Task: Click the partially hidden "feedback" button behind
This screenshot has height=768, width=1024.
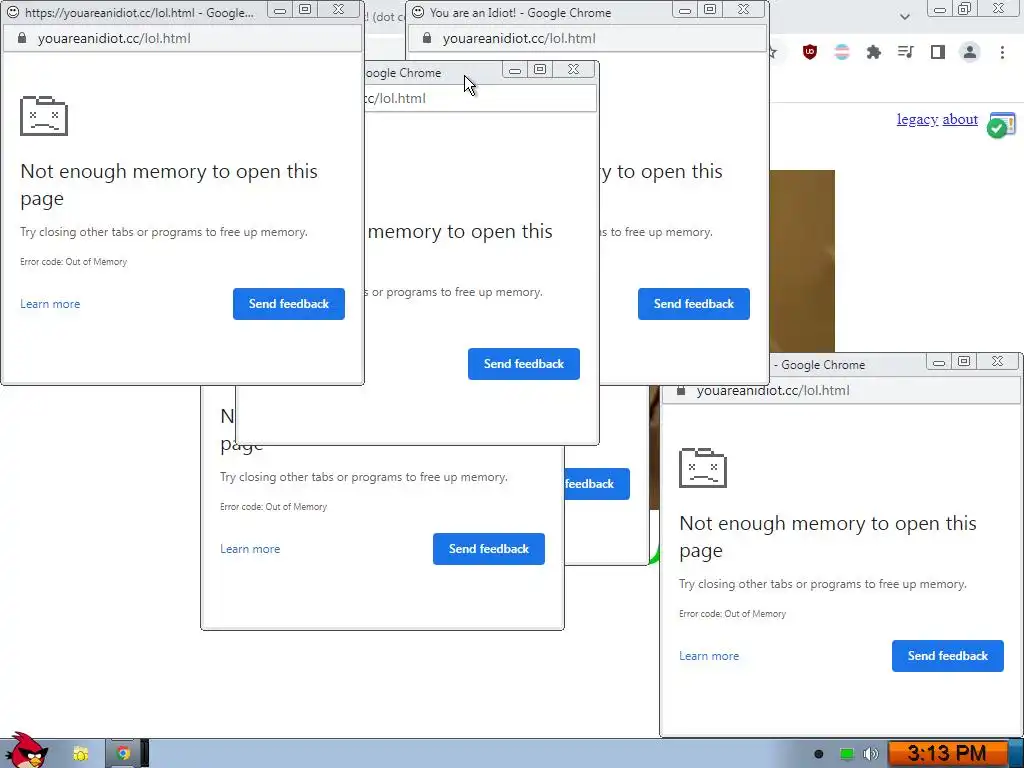Action: point(597,484)
